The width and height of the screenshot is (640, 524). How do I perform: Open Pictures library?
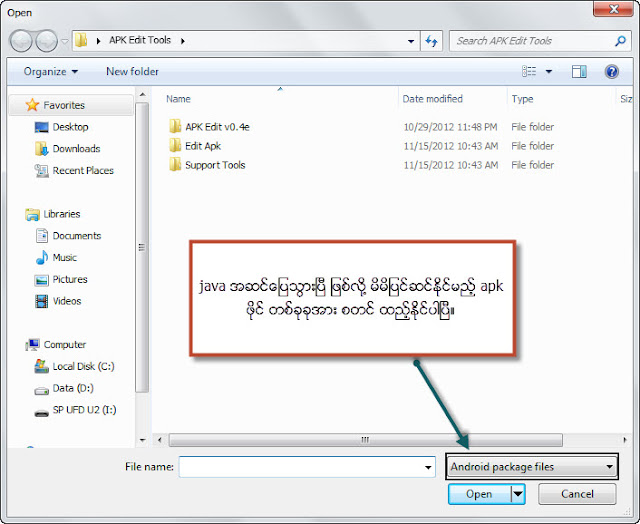pyautogui.click(x=70, y=279)
